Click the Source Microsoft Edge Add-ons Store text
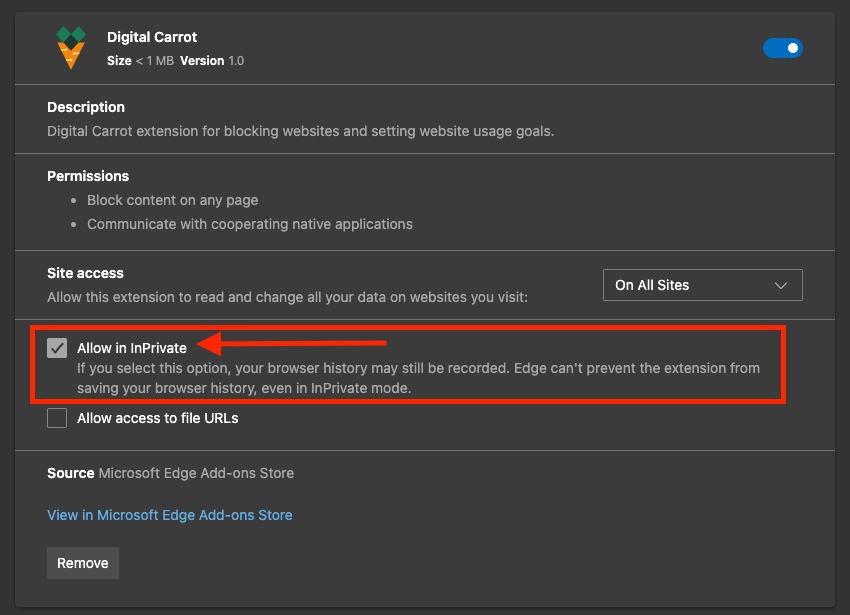 pos(170,473)
